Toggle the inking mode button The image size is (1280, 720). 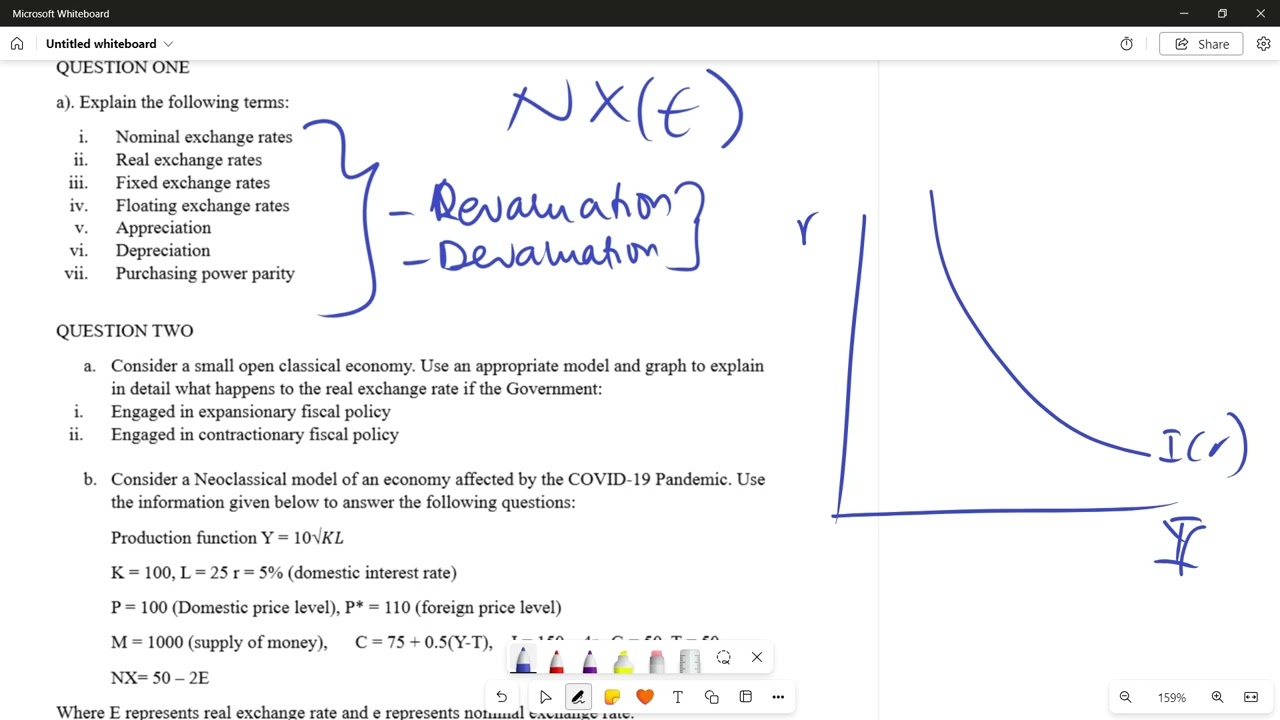(x=578, y=697)
